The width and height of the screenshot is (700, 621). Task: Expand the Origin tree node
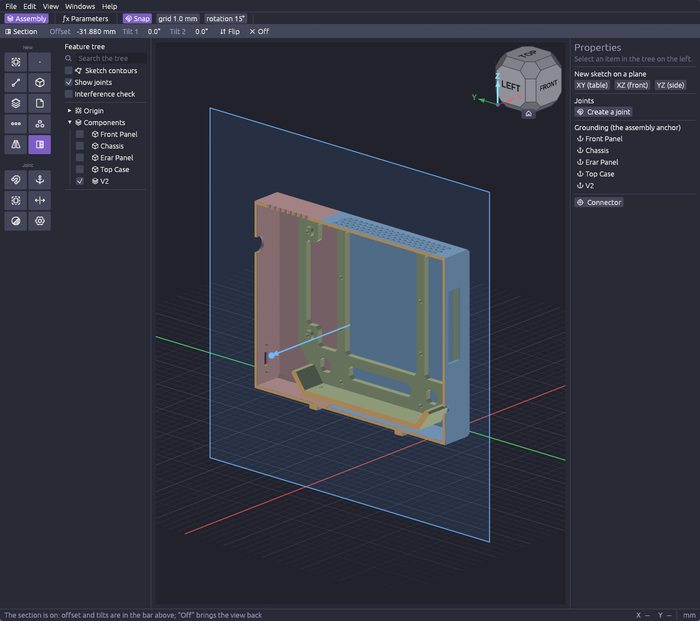click(69, 111)
